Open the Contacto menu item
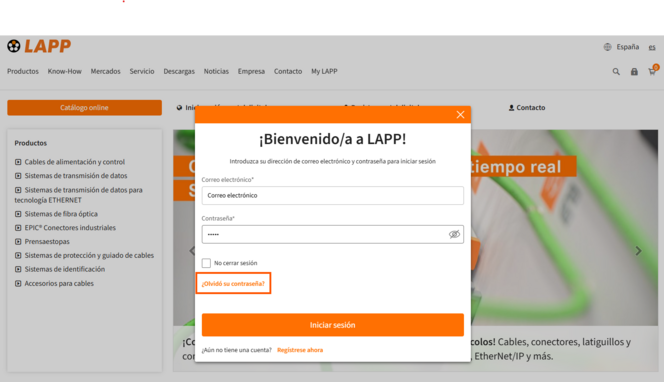 288,72
